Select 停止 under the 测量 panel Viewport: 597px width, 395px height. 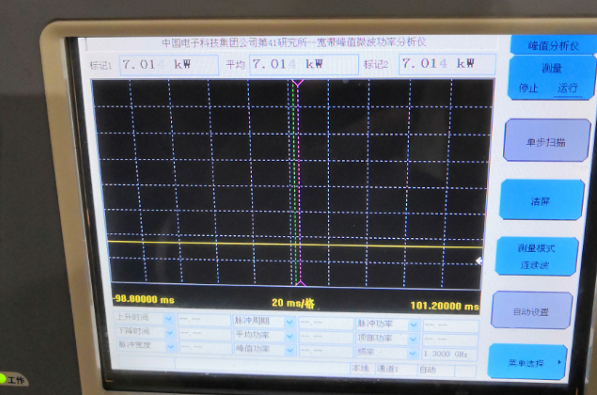tap(528, 88)
